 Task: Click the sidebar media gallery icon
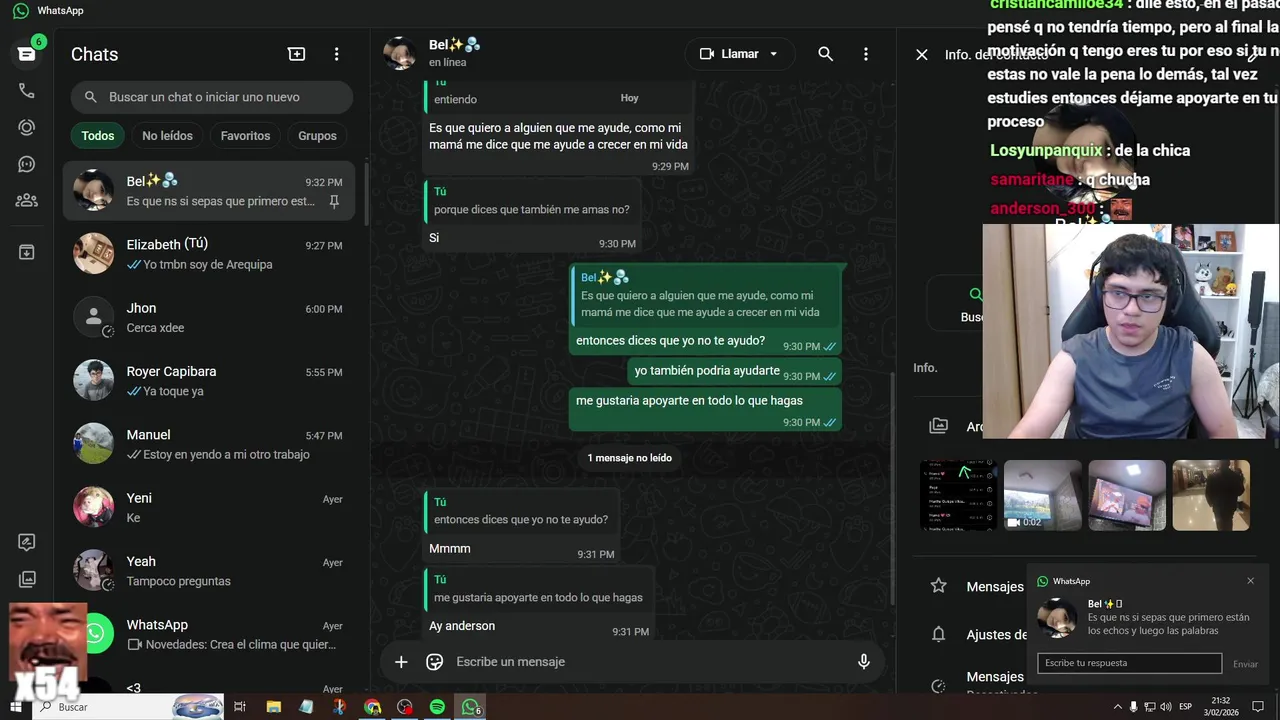pos(27,579)
